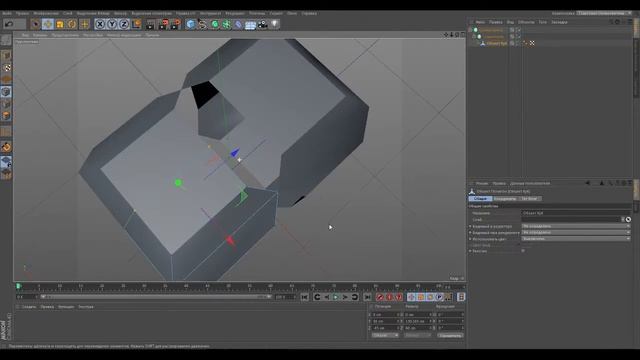This screenshot has width=640, height=360.
Task: Click the green Array modeling icon
Action: click(227, 24)
